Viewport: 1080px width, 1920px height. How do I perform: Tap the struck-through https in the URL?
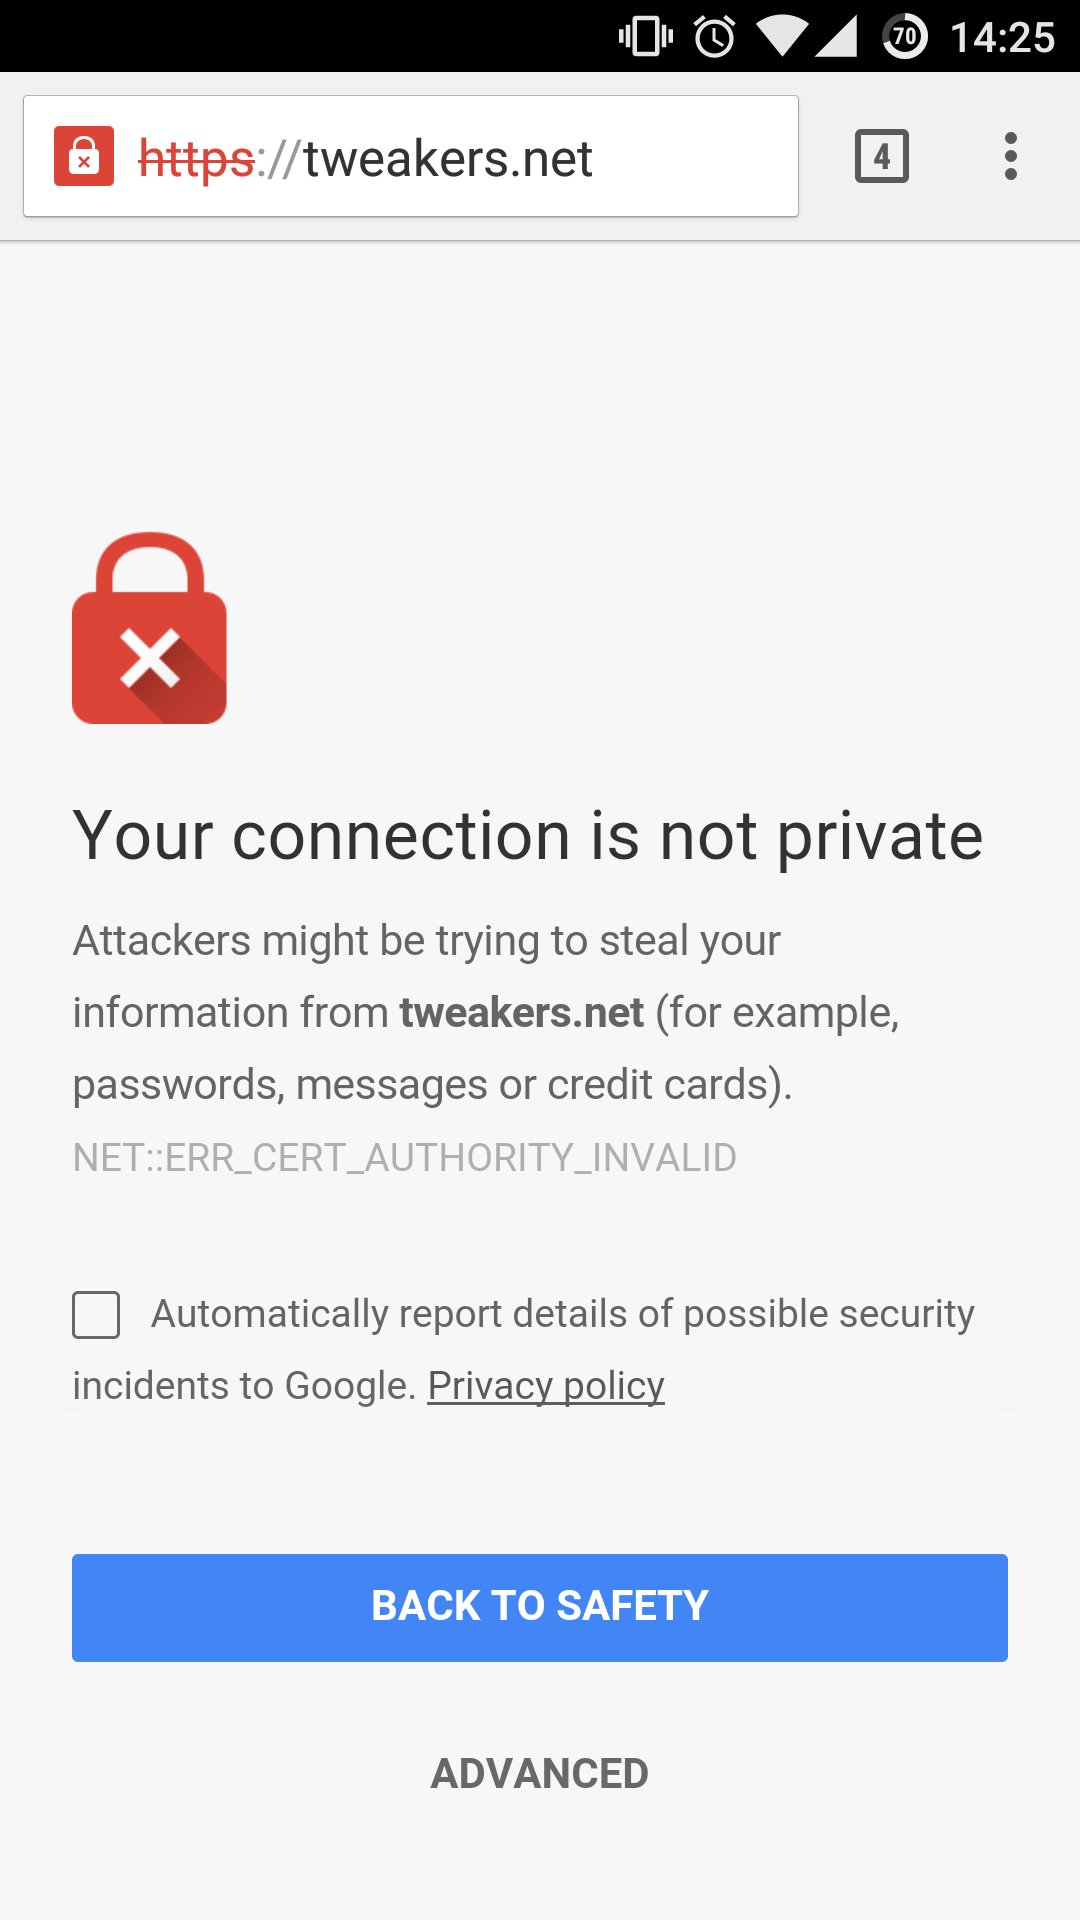click(196, 158)
